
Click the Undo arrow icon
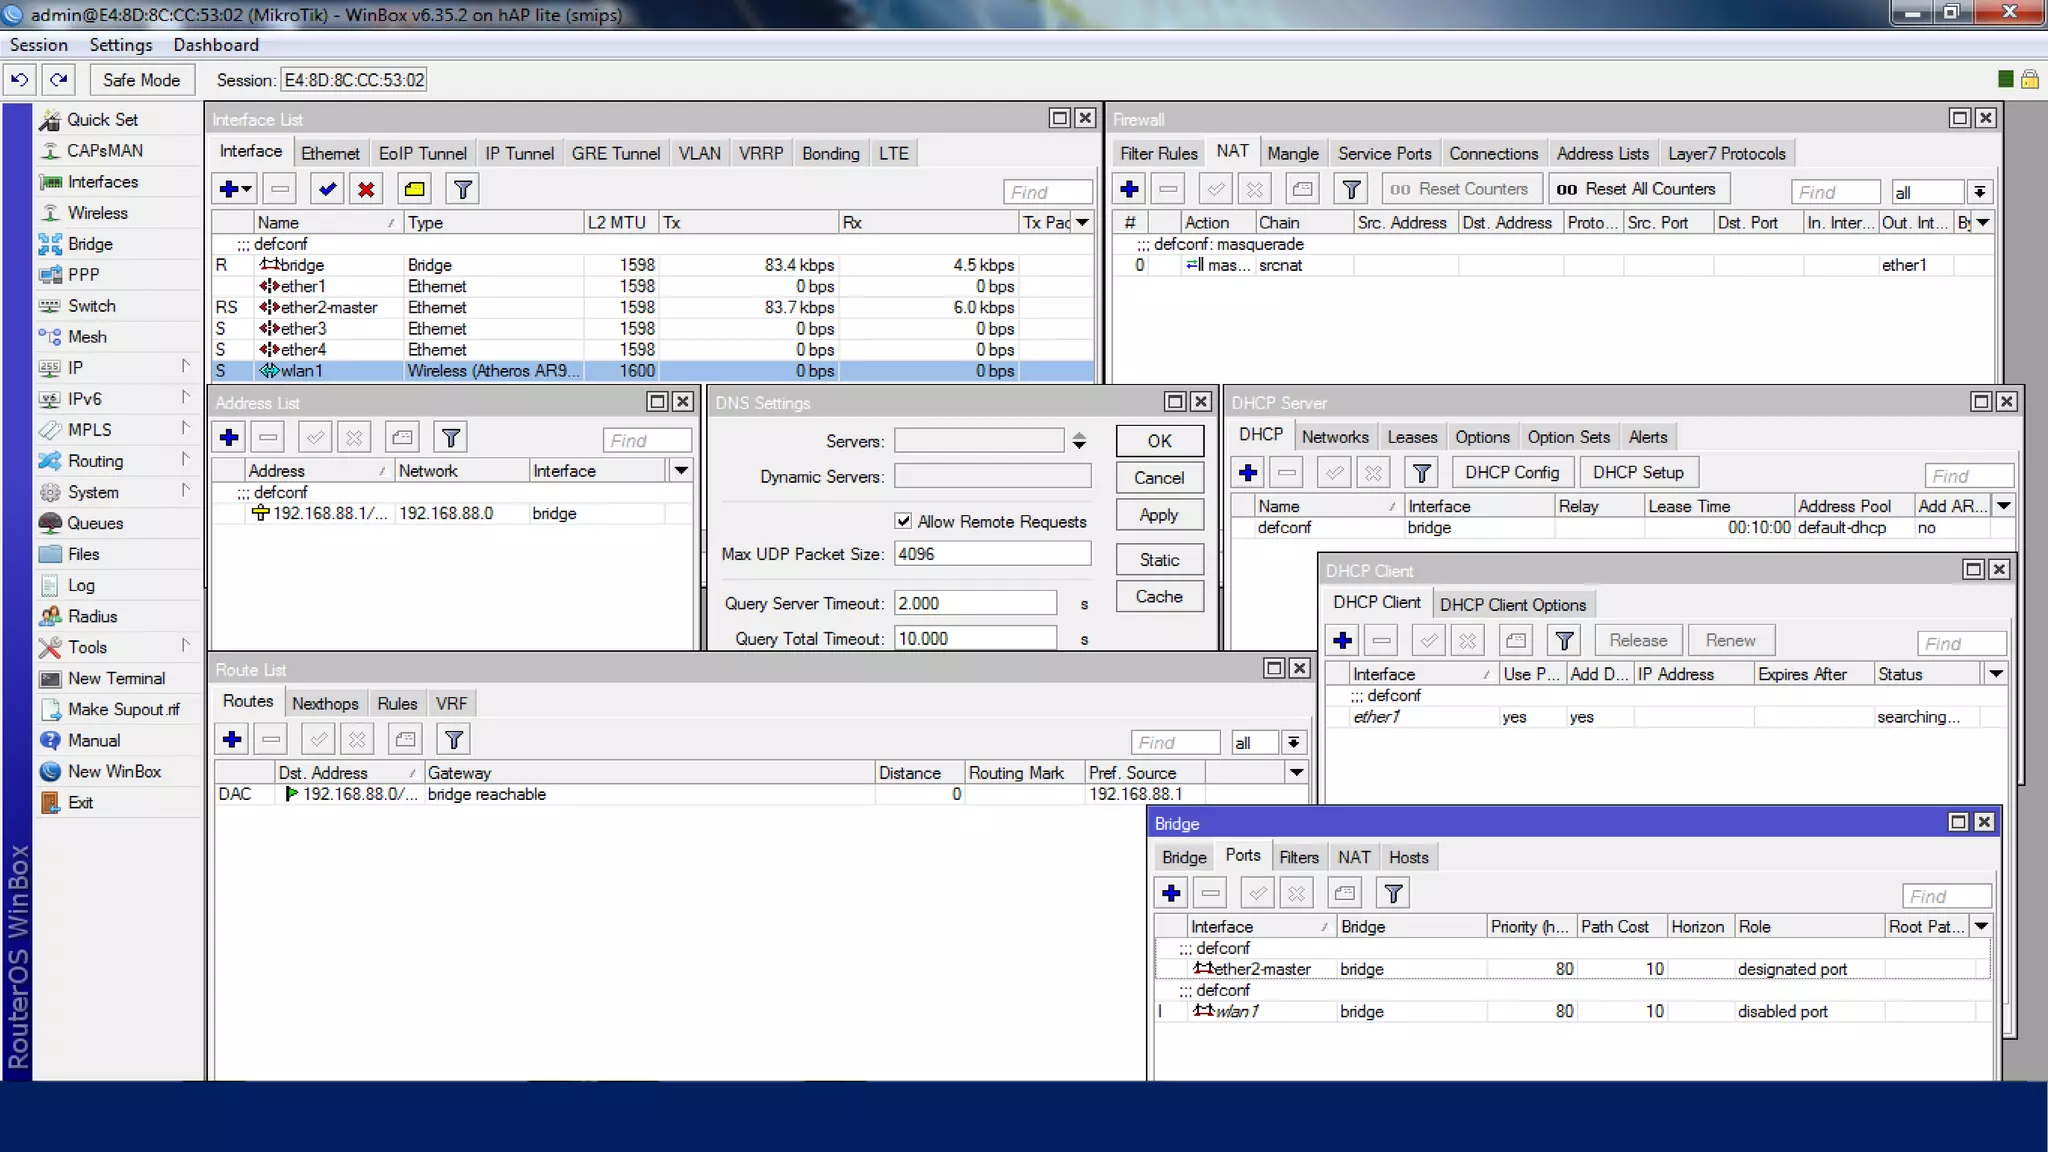pyautogui.click(x=19, y=79)
